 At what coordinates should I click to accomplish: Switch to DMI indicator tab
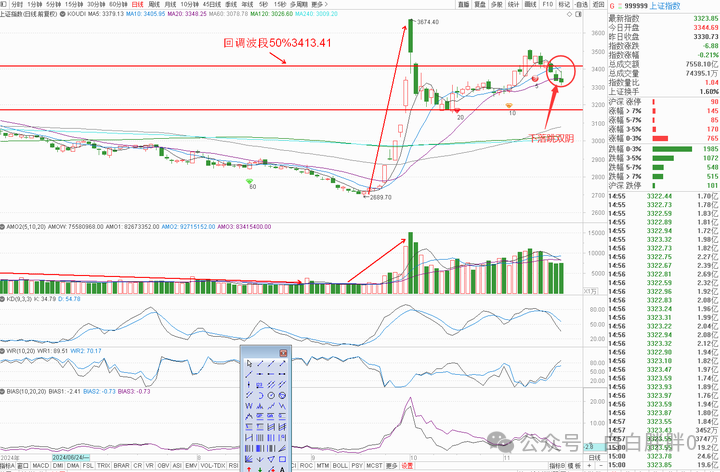pyautogui.click(x=58, y=466)
